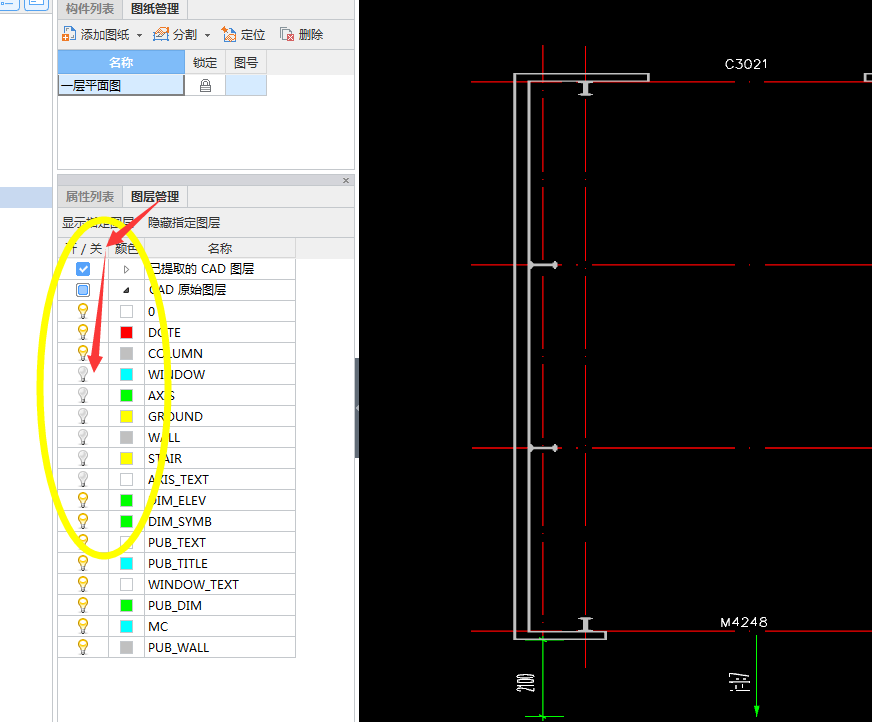Screen dimensions: 872x722
Task: Select the PUB_TITLE layer name
Action: pos(177,563)
